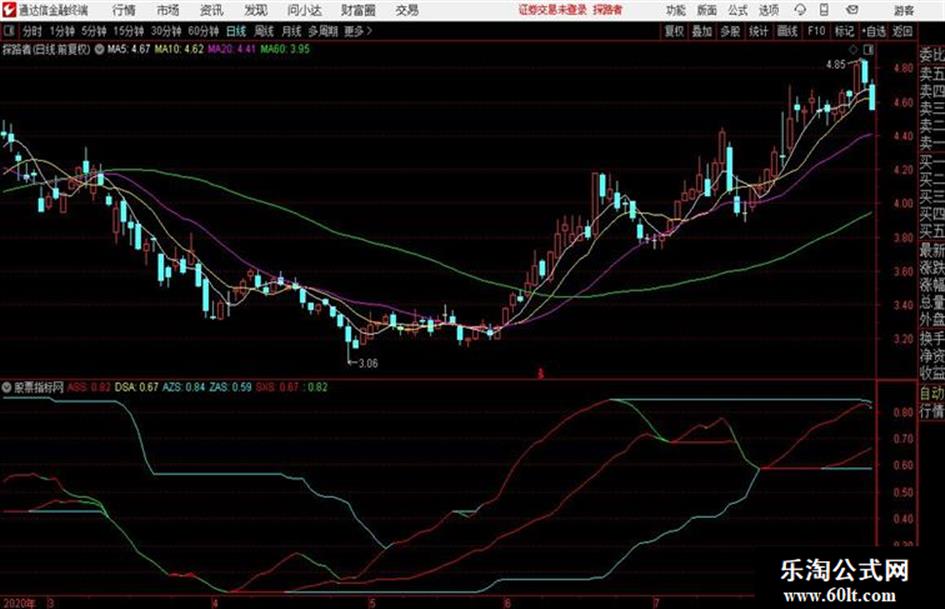
Task: Click the 4.85 high price label
Action: tap(836, 65)
